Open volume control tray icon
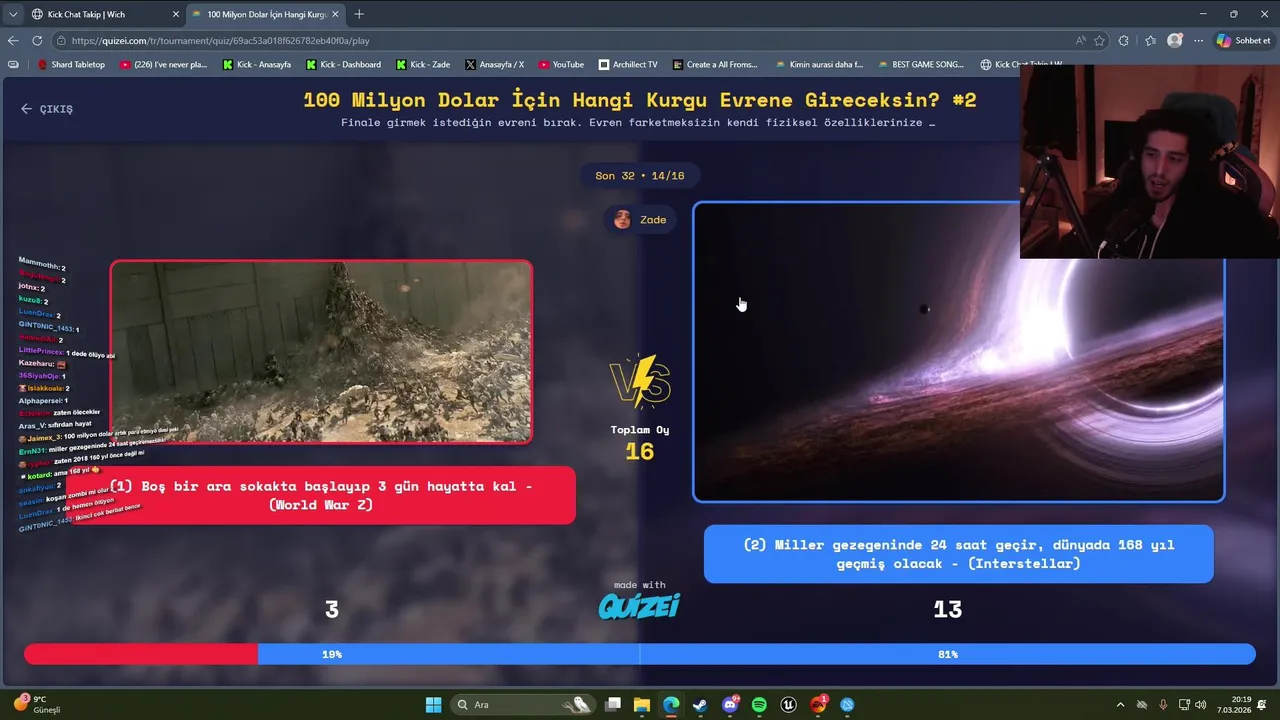Screen dimensions: 1280x720 pyautogui.click(x=1200, y=705)
